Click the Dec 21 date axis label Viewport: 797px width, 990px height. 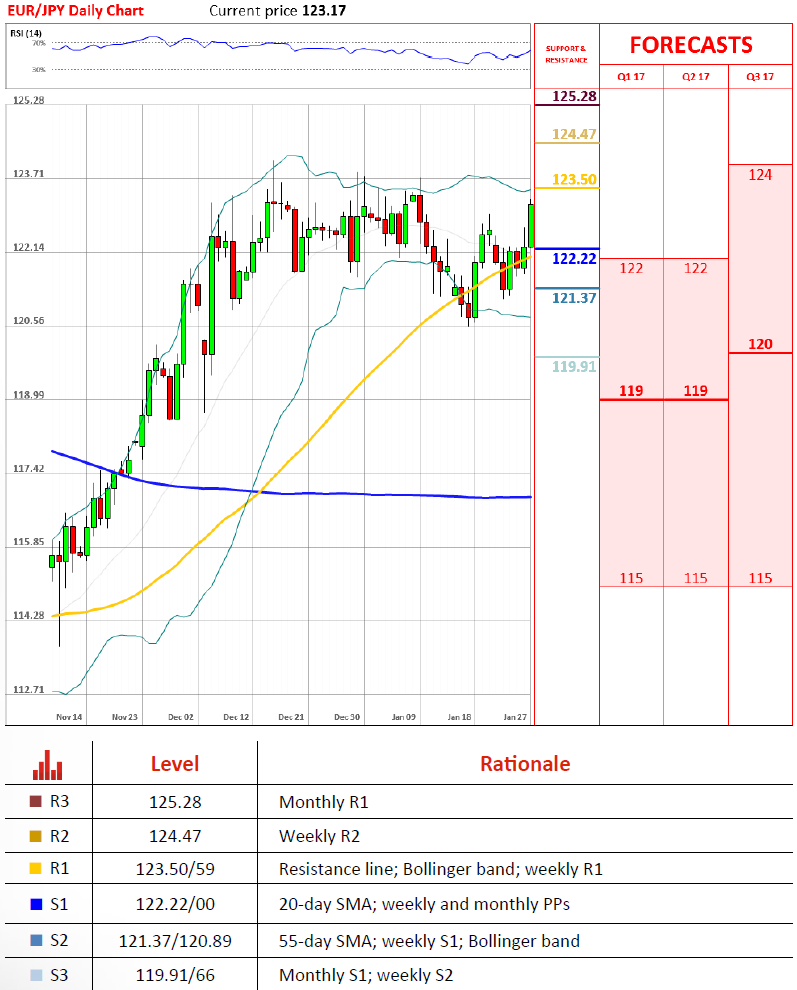[291, 717]
